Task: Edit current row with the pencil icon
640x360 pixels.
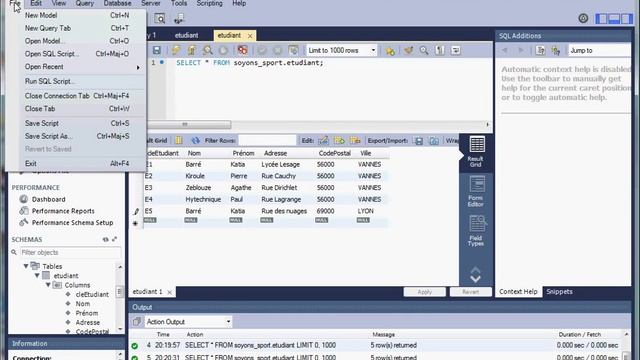Action: tap(323, 140)
